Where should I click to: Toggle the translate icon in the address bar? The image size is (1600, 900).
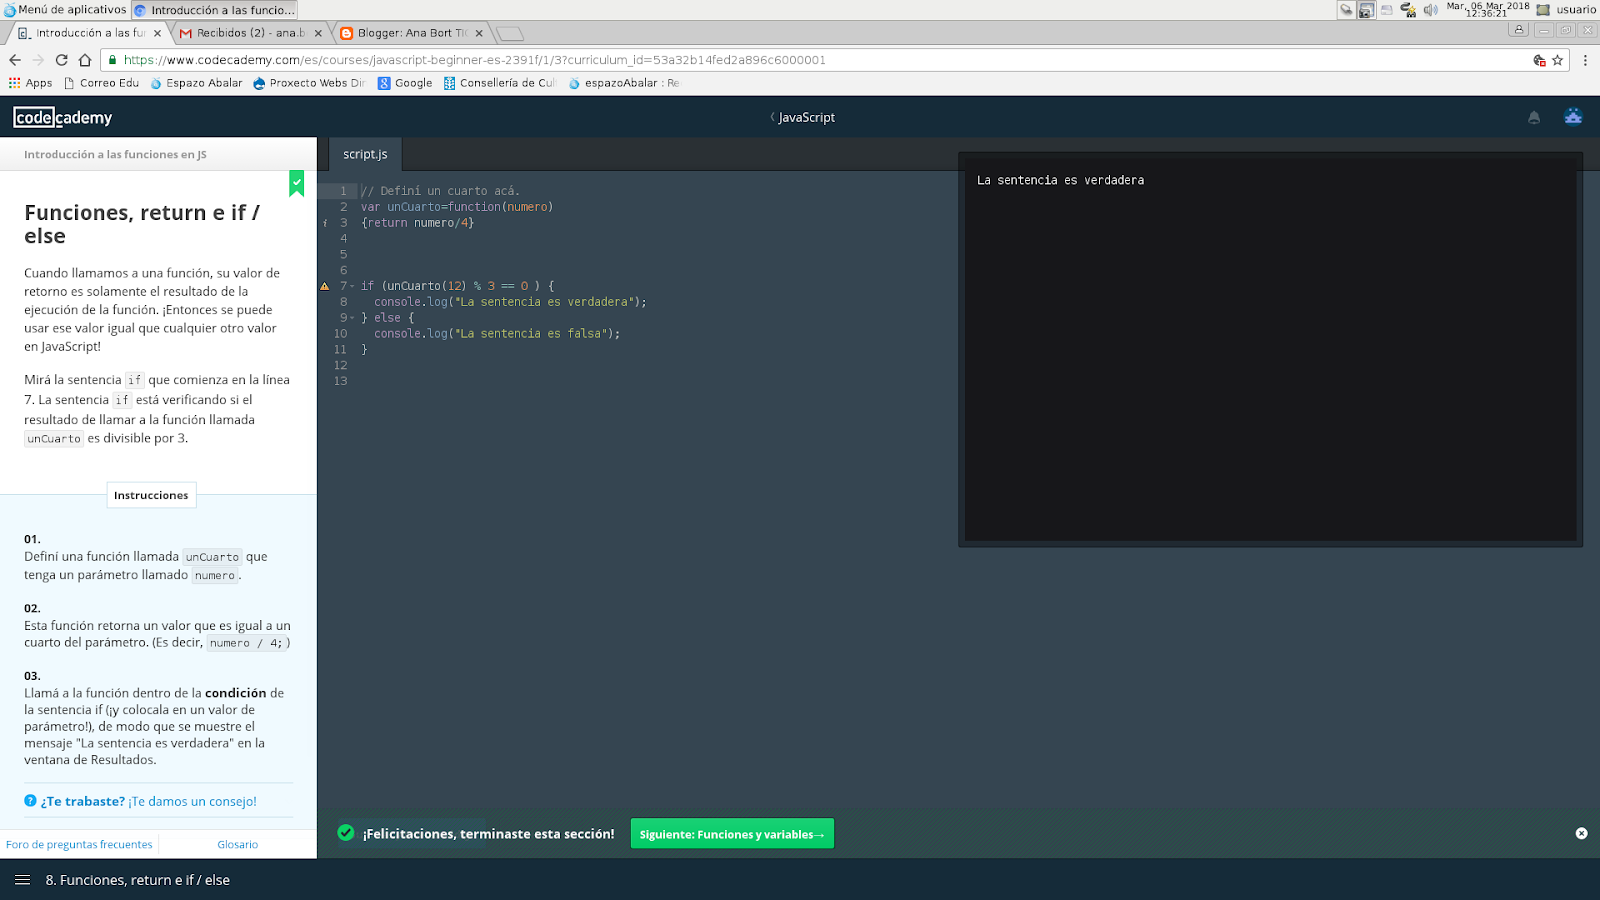pos(1537,59)
